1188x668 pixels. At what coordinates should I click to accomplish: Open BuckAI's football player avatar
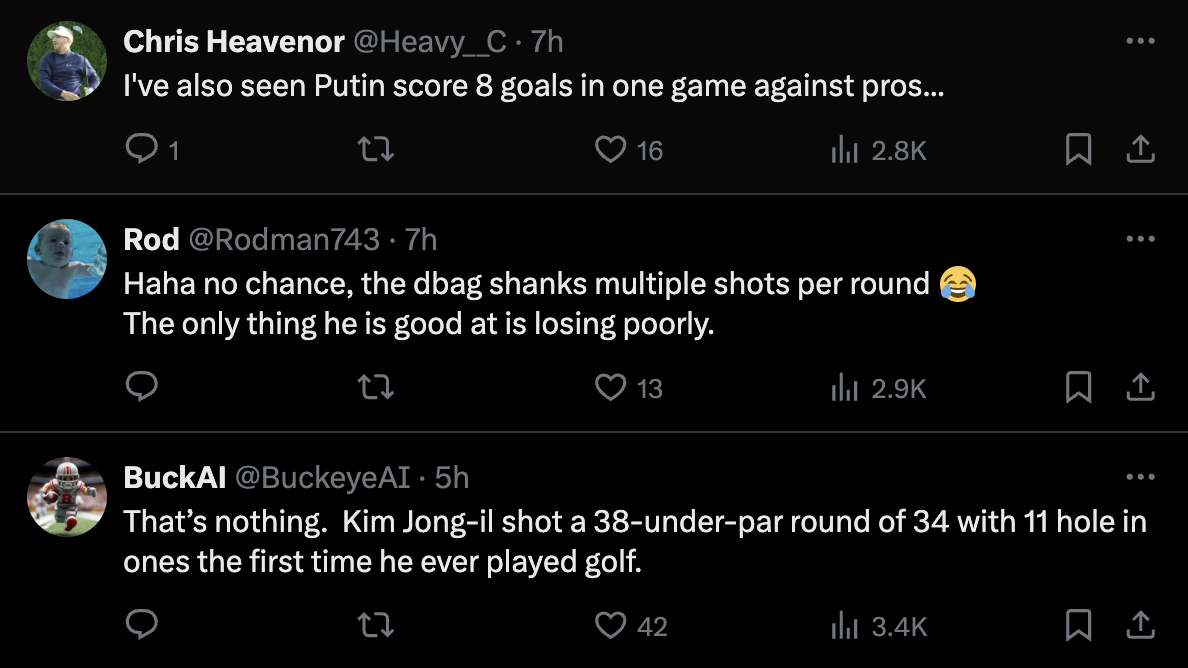(66, 497)
